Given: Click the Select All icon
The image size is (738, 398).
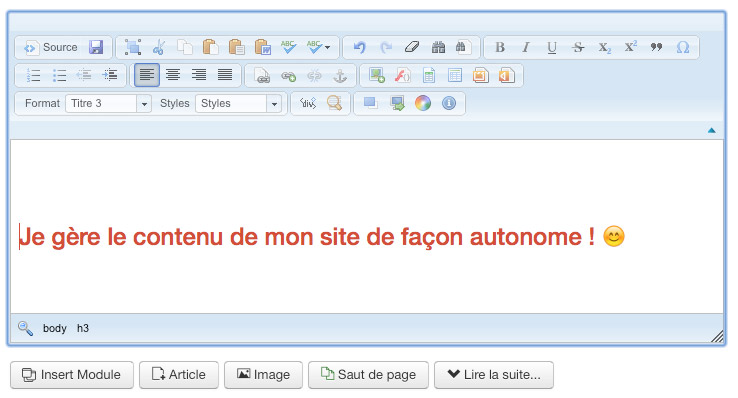Looking at the screenshot, I should tap(133, 47).
